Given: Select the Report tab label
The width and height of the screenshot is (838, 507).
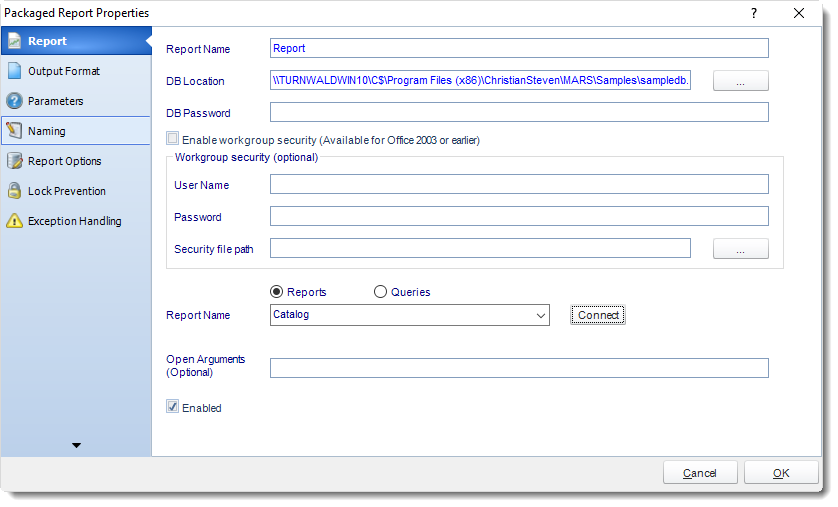Looking at the screenshot, I should click(x=47, y=41).
